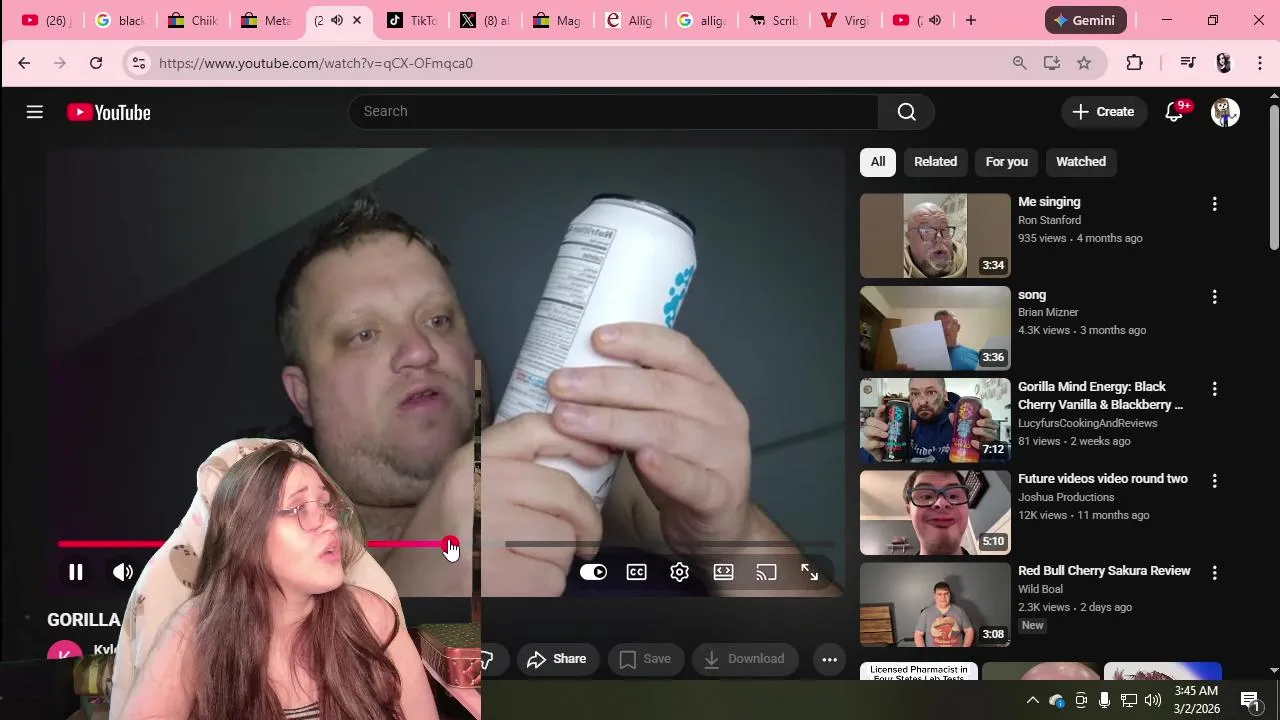Click the YouTube search magnifier button
This screenshot has width=1280, height=720.
(x=906, y=112)
